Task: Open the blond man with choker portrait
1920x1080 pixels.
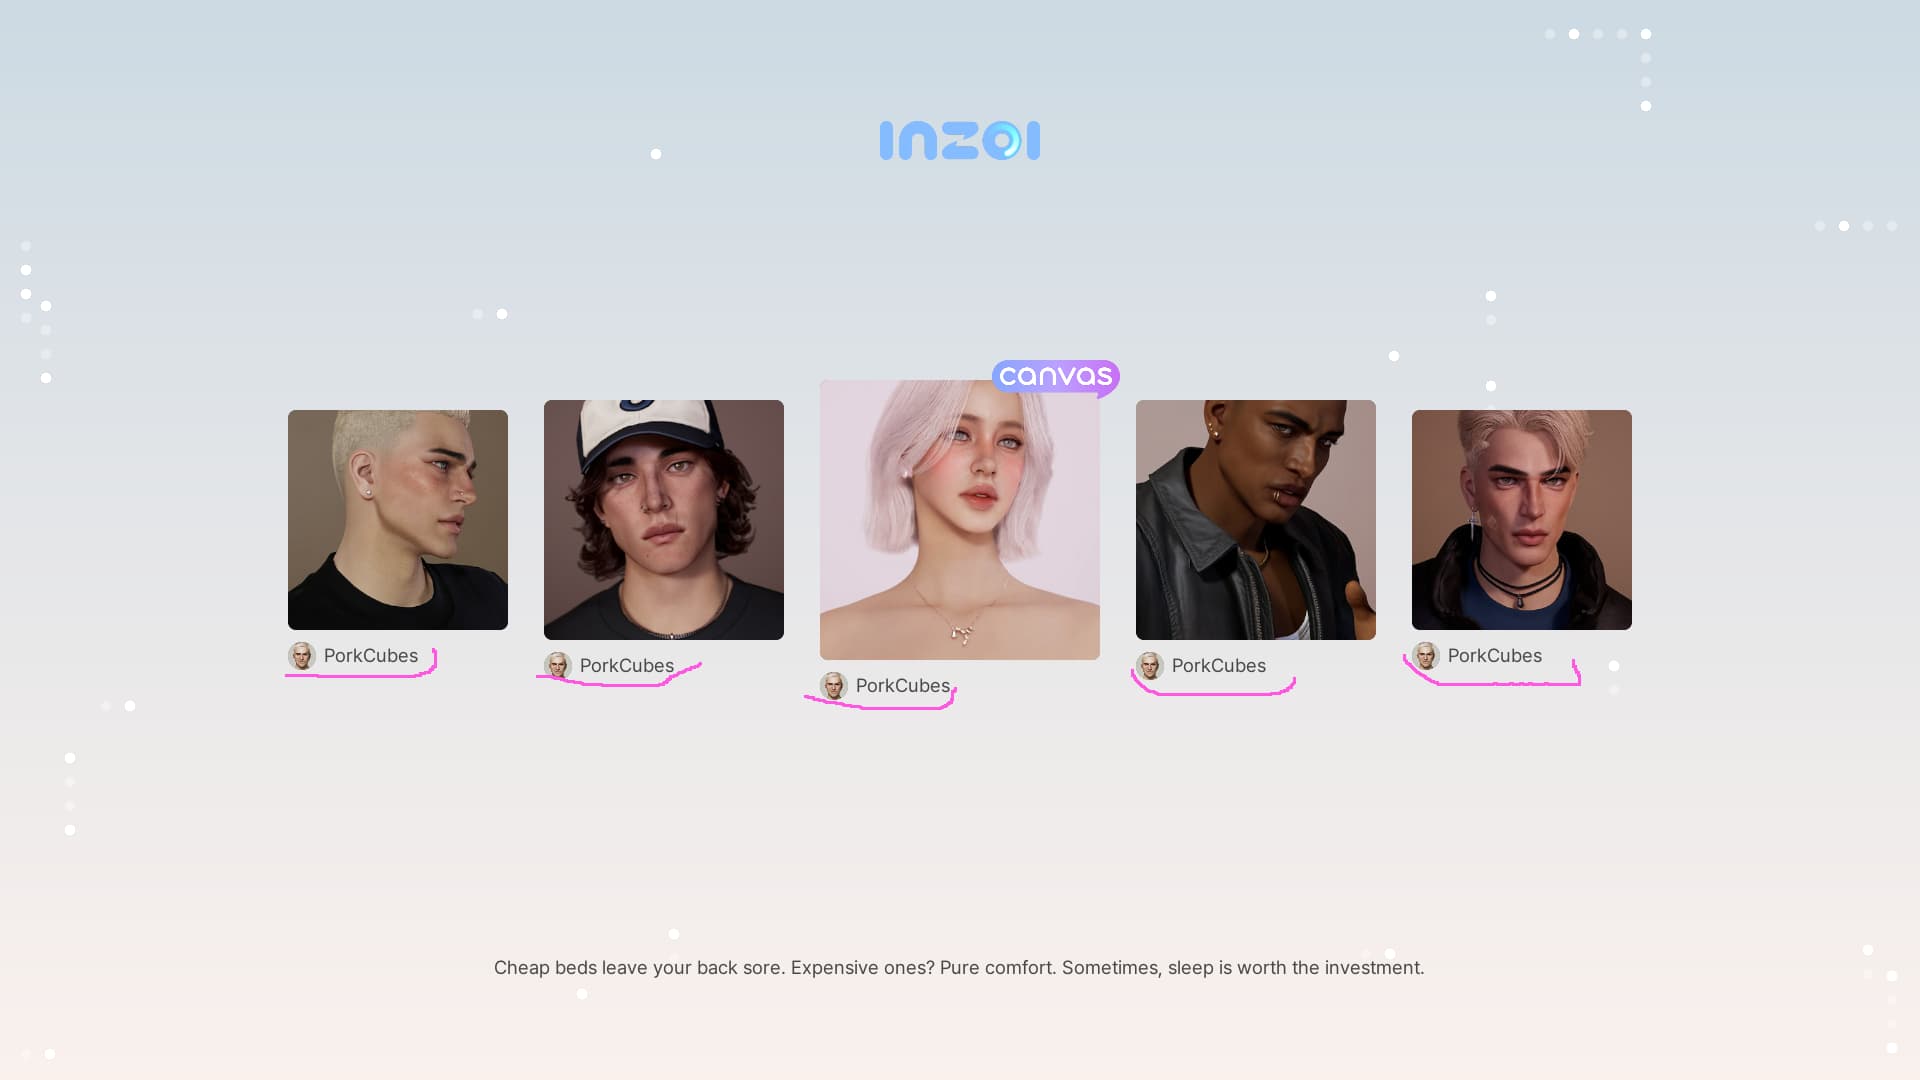Action: pyautogui.click(x=1522, y=520)
